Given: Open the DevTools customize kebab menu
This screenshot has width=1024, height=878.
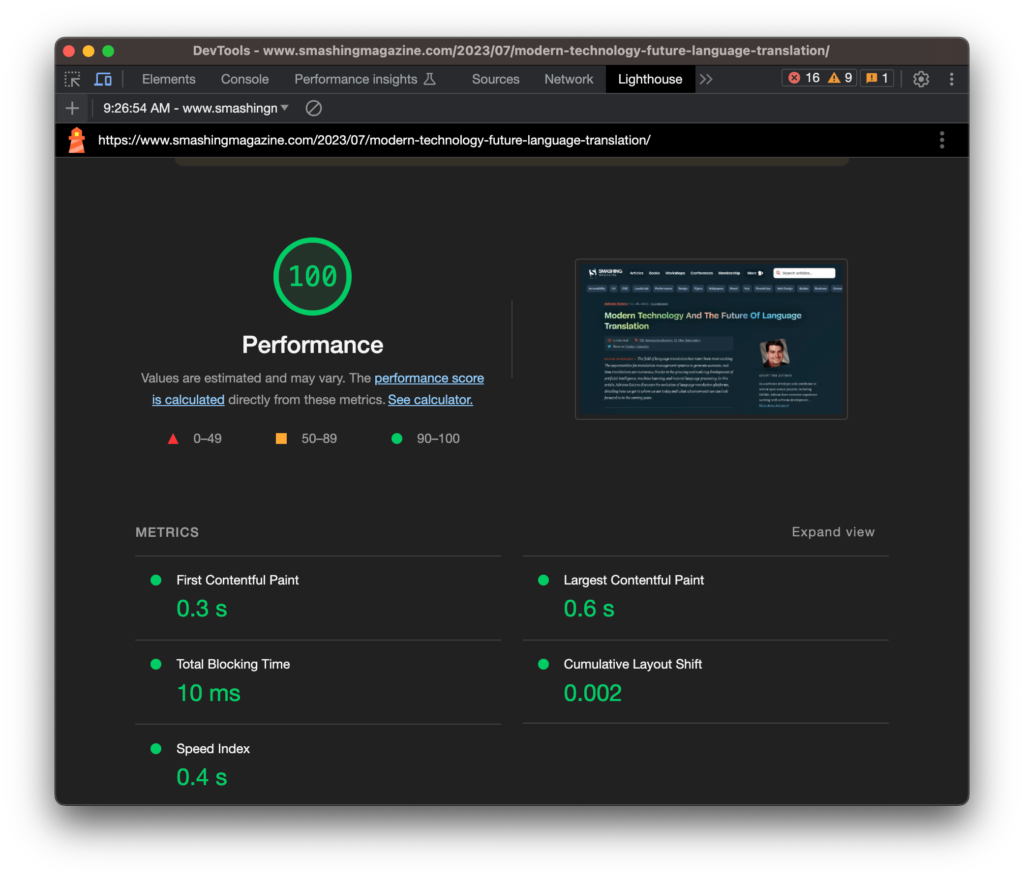Looking at the screenshot, I should (x=952, y=79).
